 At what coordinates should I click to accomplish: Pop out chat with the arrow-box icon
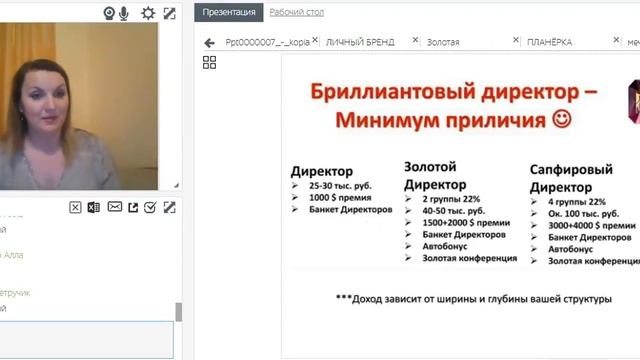point(133,207)
